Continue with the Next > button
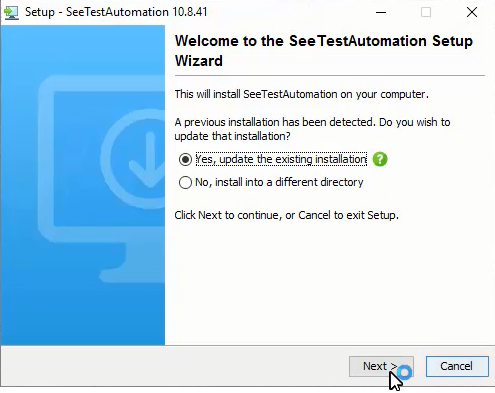495x393 pixels. (x=381, y=366)
